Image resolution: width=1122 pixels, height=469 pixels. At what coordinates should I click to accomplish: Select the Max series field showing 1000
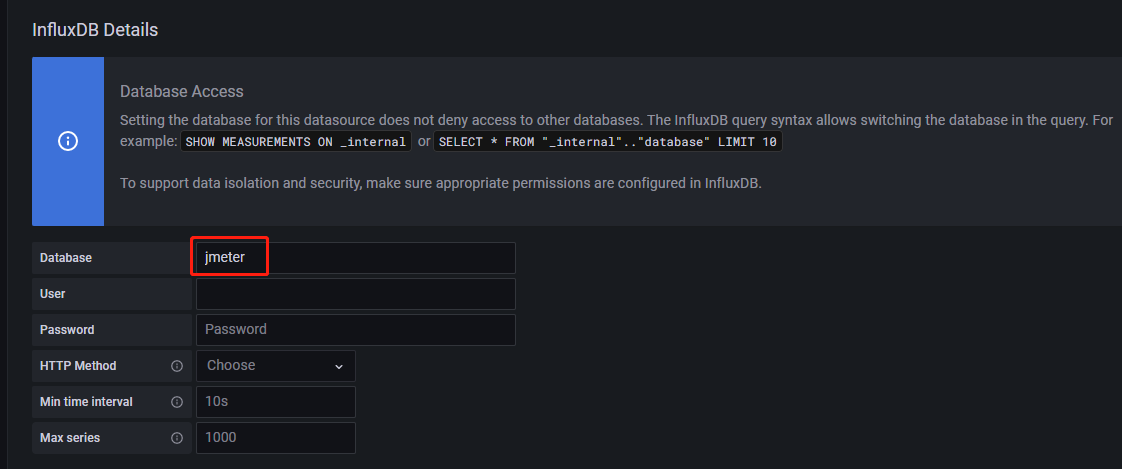[275, 438]
